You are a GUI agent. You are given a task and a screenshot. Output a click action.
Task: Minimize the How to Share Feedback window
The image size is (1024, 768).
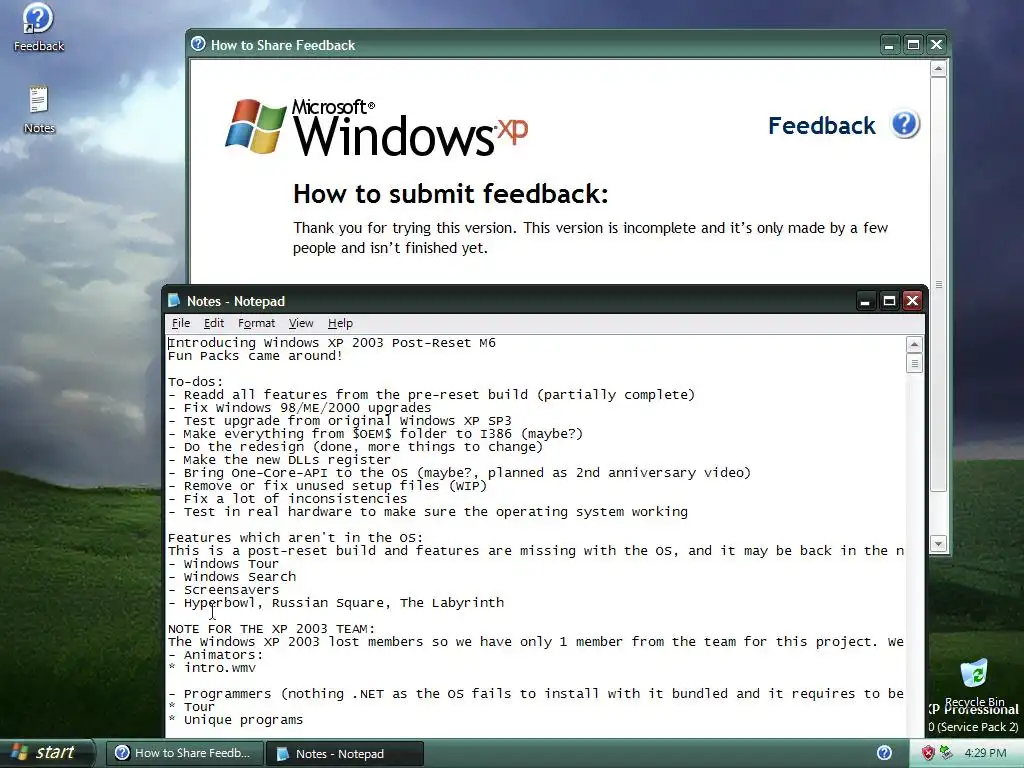coord(889,44)
